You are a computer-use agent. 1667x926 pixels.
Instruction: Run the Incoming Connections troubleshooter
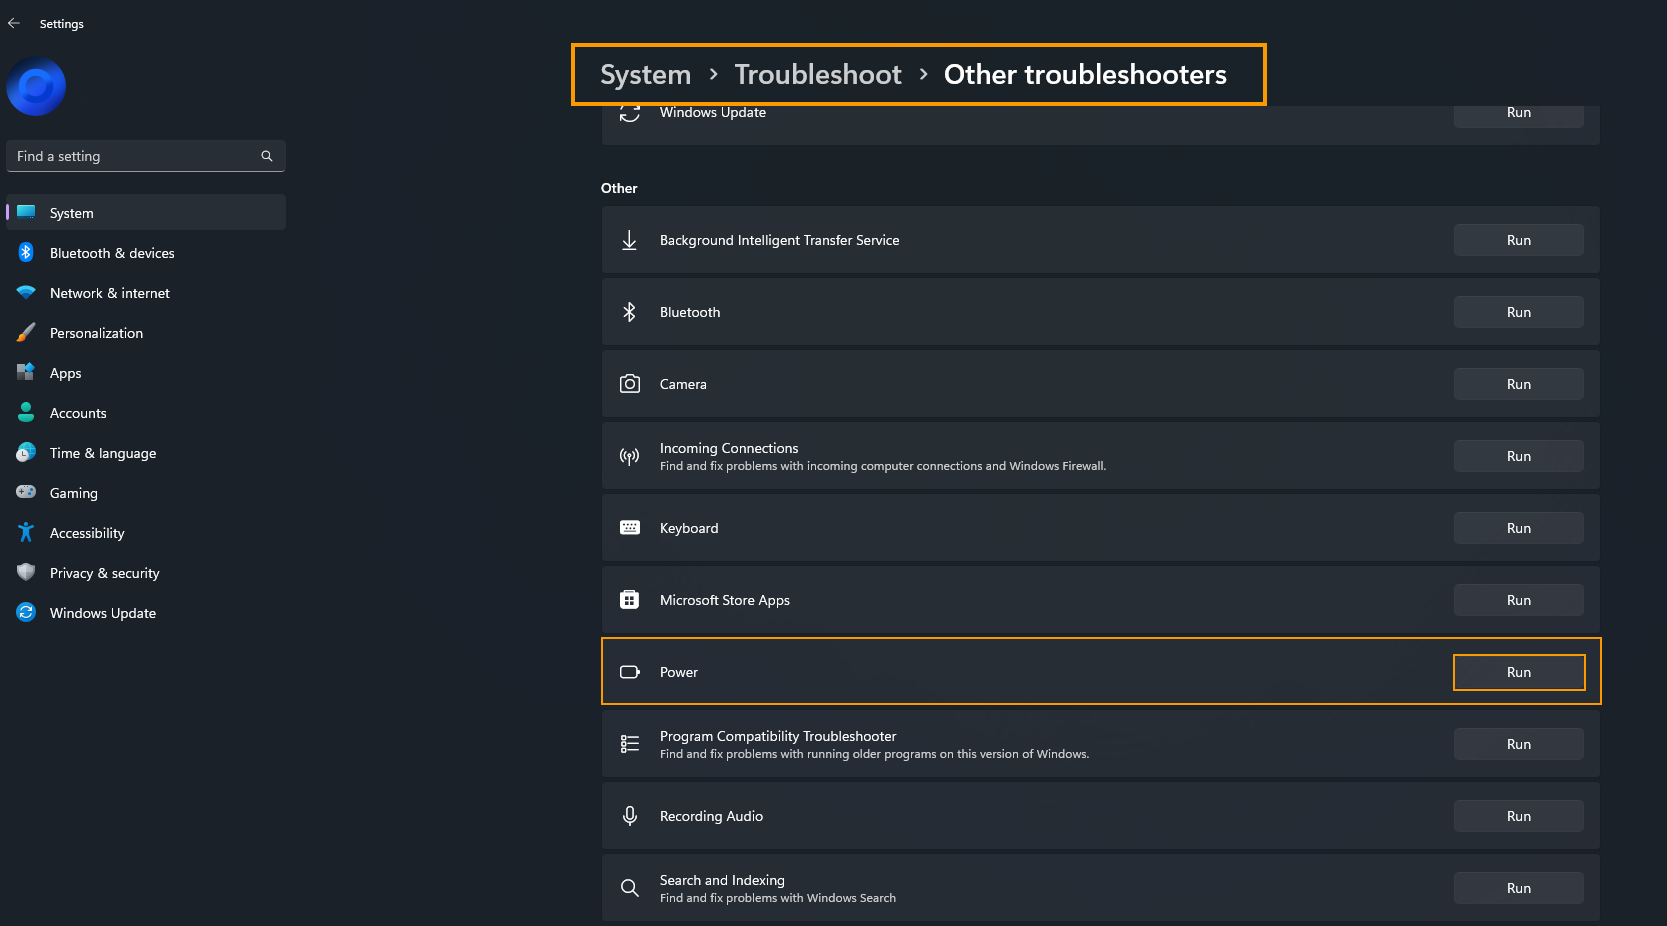click(1518, 456)
